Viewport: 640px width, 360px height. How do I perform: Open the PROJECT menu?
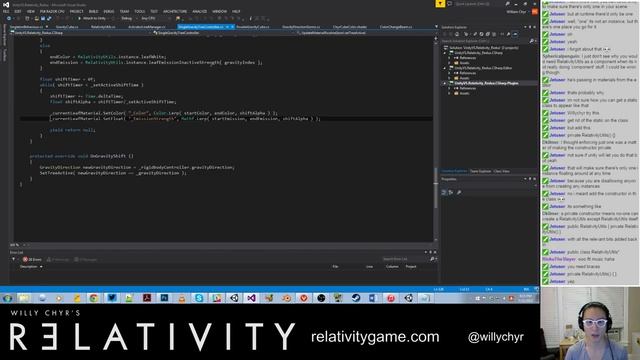(76, 11)
